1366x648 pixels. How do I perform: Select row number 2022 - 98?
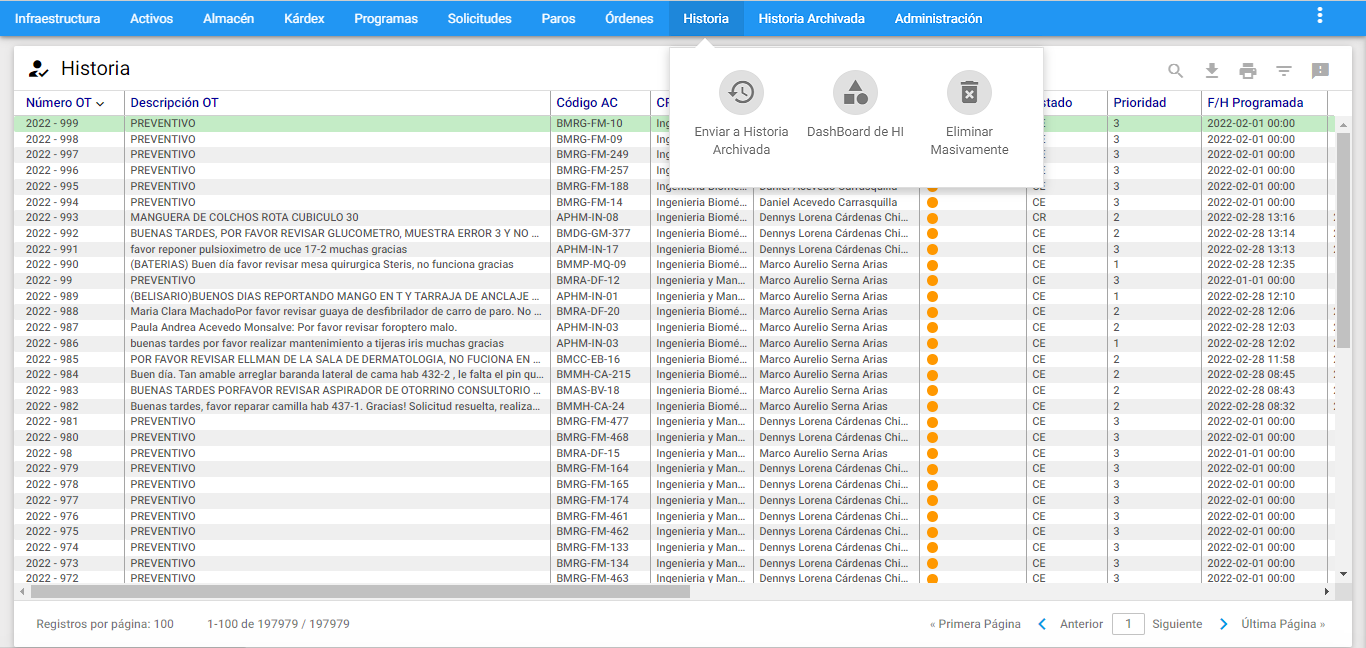pyautogui.click(x=49, y=453)
